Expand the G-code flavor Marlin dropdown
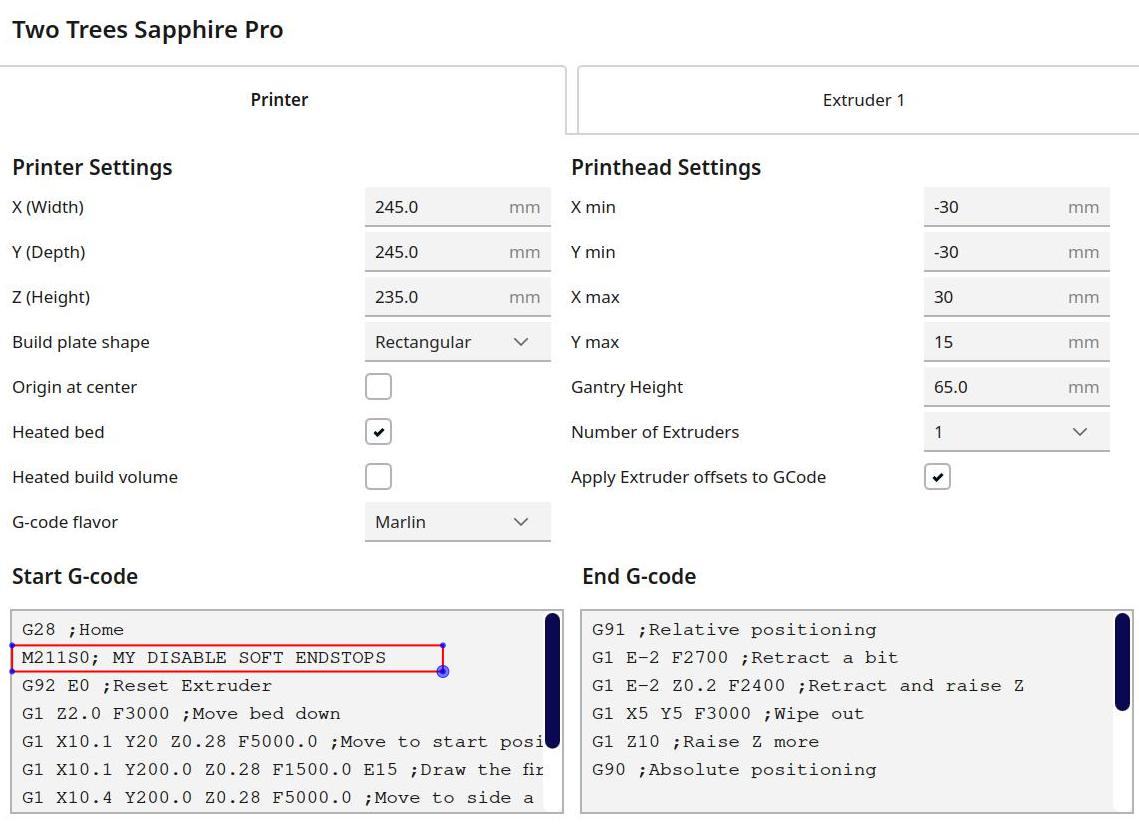Screen dimensions: 1139x824 pyautogui.click(x=458, y=522)
